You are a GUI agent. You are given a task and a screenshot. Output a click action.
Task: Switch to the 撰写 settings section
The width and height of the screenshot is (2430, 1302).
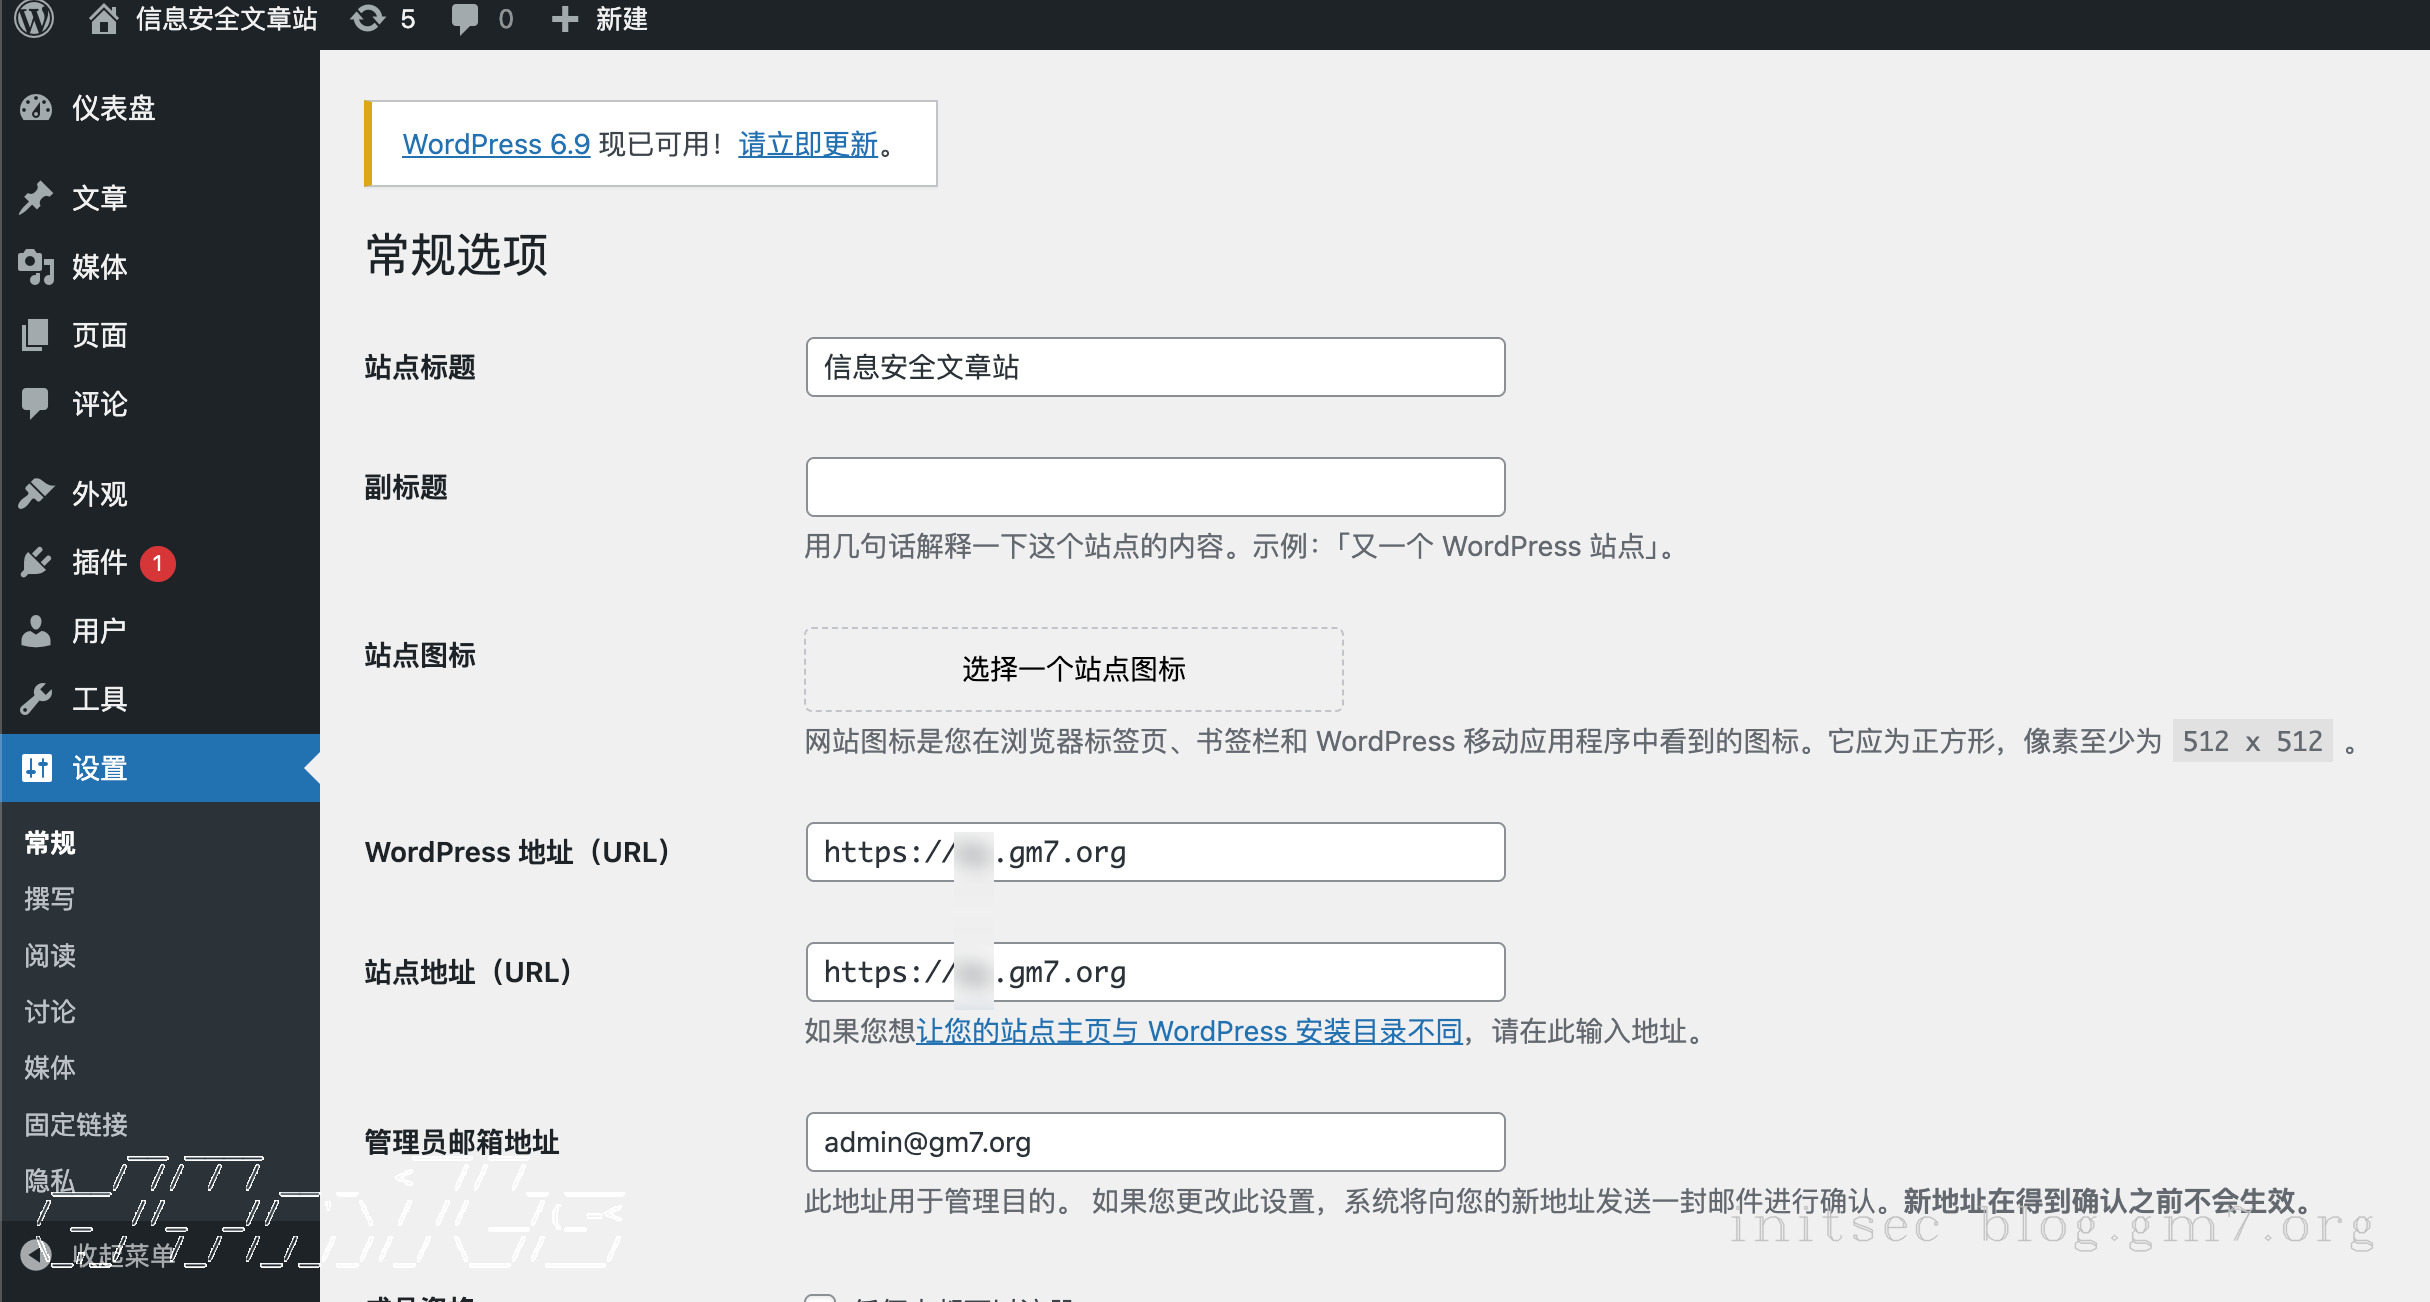[x=48, y=898]
